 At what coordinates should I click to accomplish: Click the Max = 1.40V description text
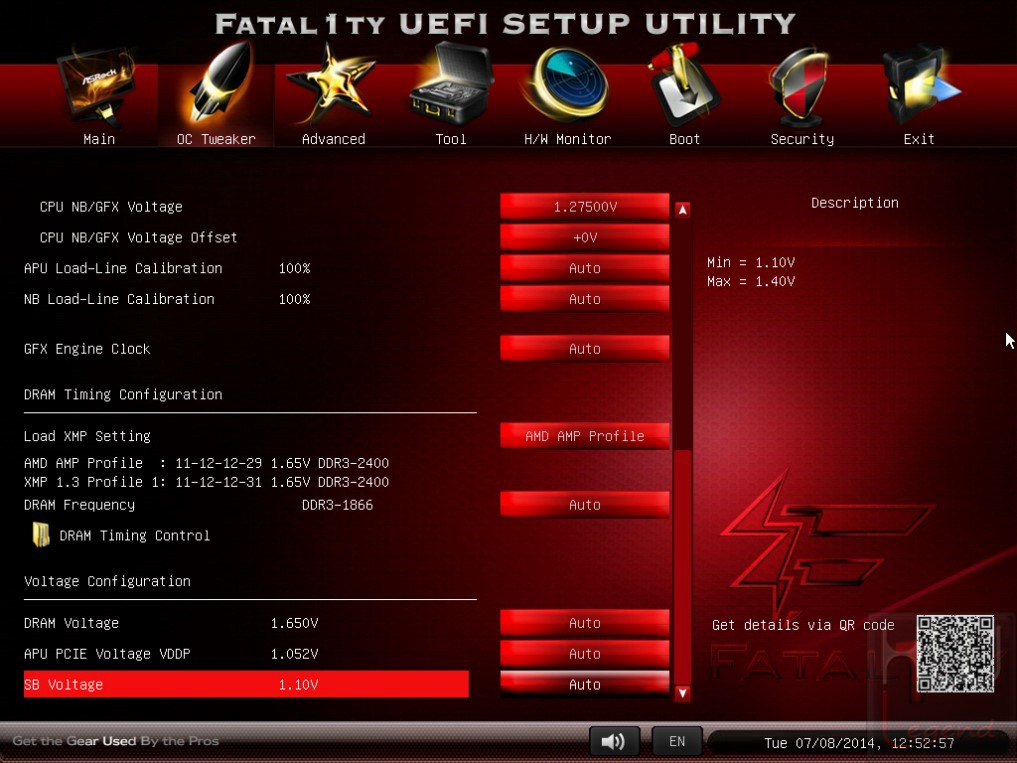[x=750, y=281]
